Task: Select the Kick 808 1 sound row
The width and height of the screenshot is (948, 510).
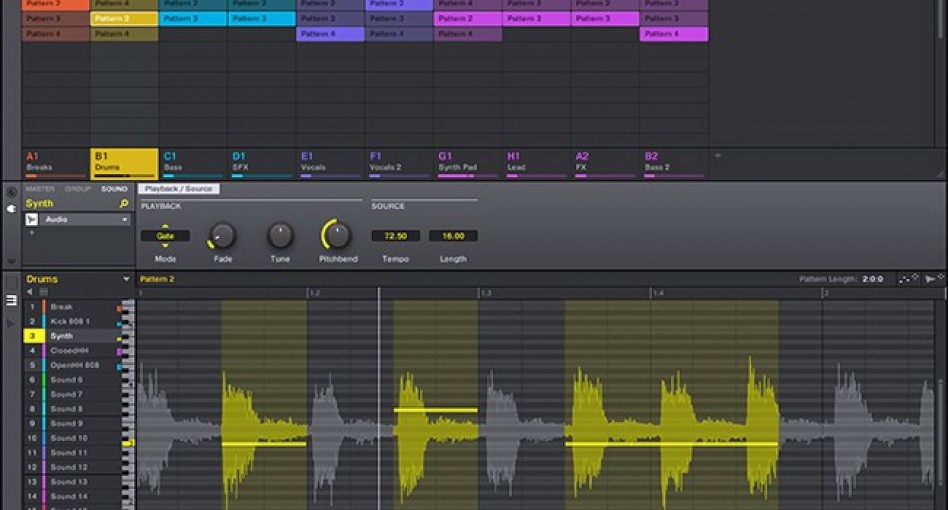Action: point(73,321)
